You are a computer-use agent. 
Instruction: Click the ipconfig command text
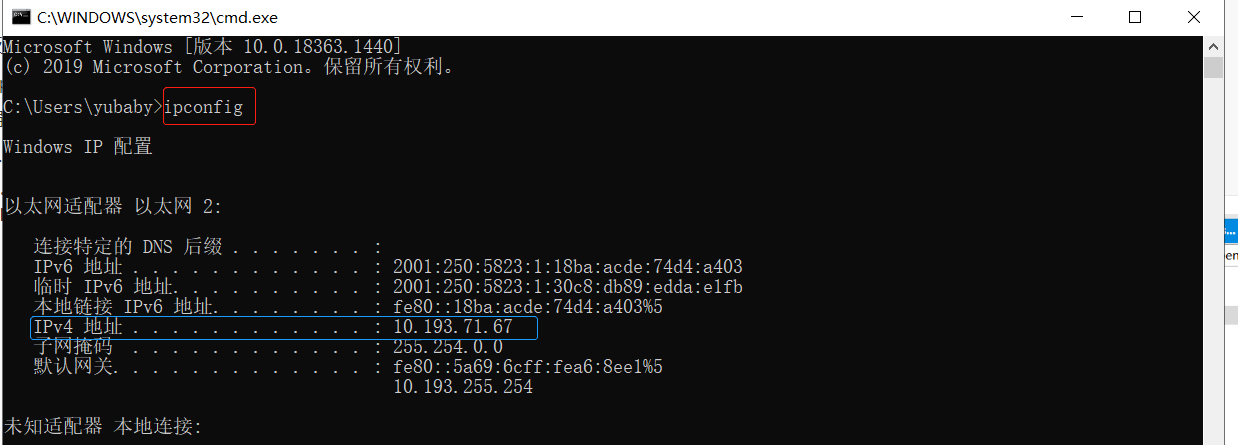(x=204, y=107)
